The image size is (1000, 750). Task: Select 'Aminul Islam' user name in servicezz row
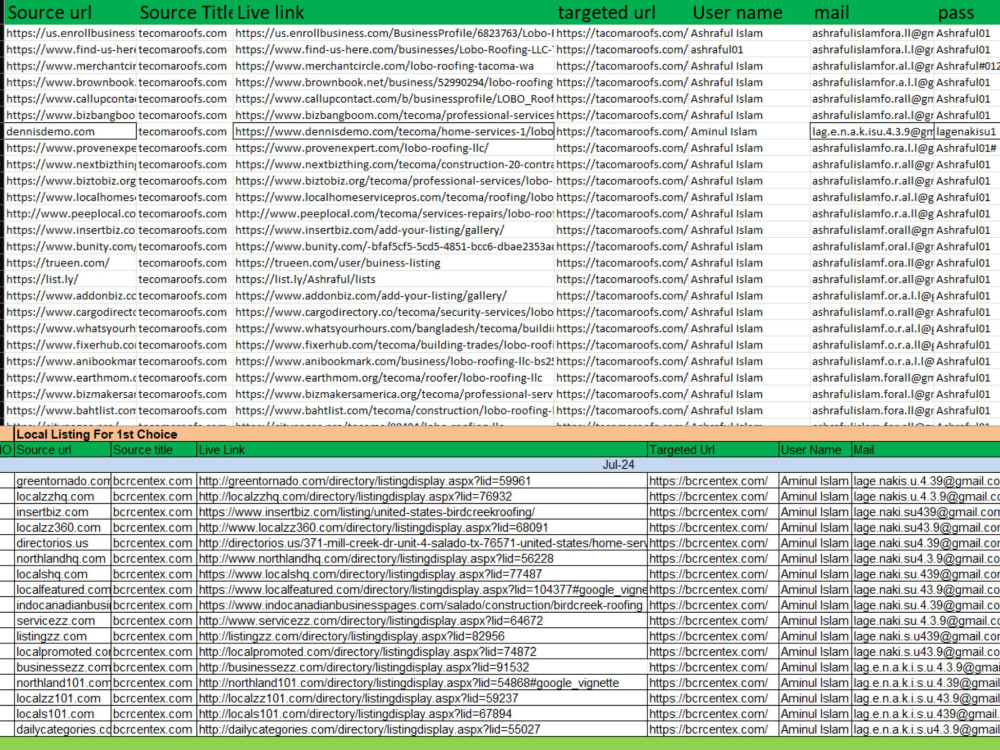[814, 621]
